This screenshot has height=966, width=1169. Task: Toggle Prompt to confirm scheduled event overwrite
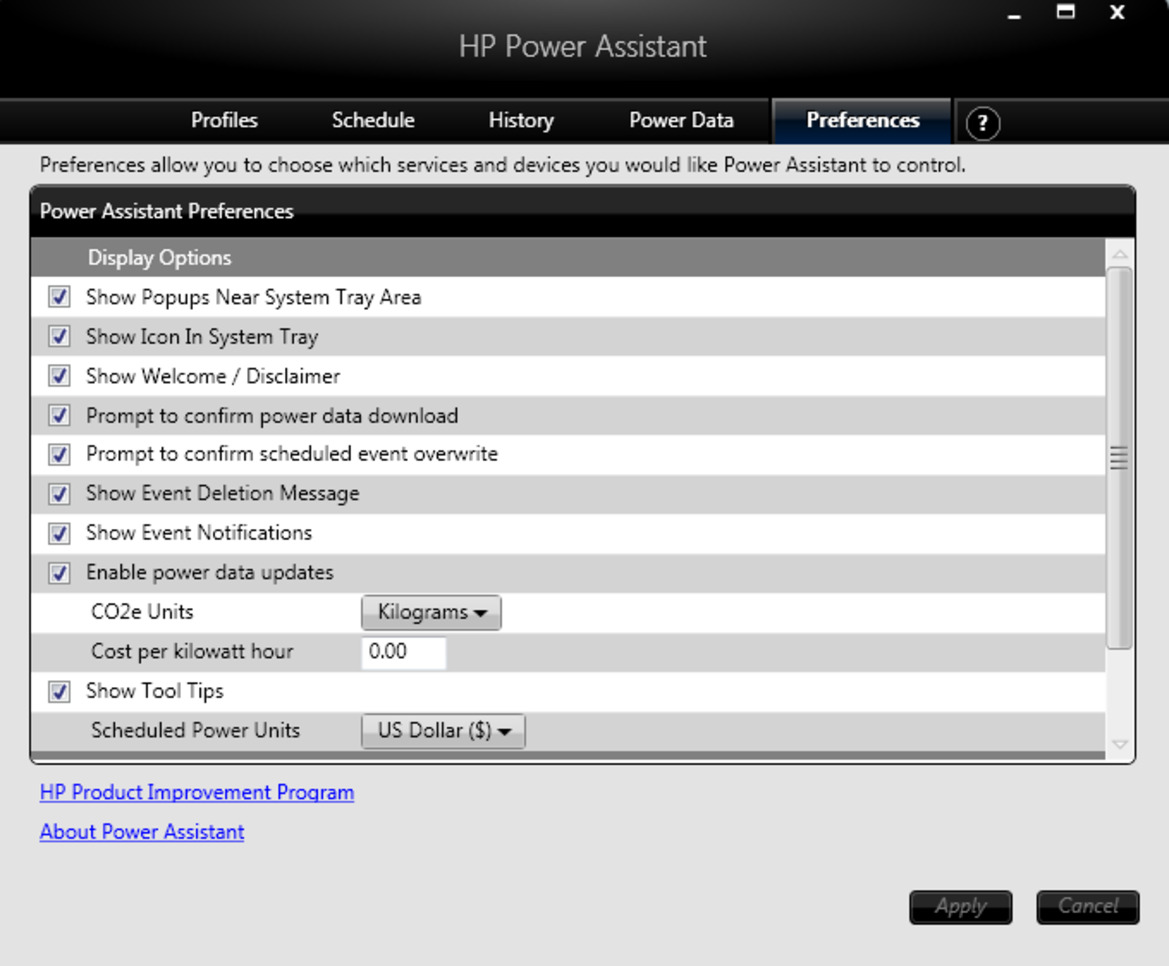click(x=60, y=455)
